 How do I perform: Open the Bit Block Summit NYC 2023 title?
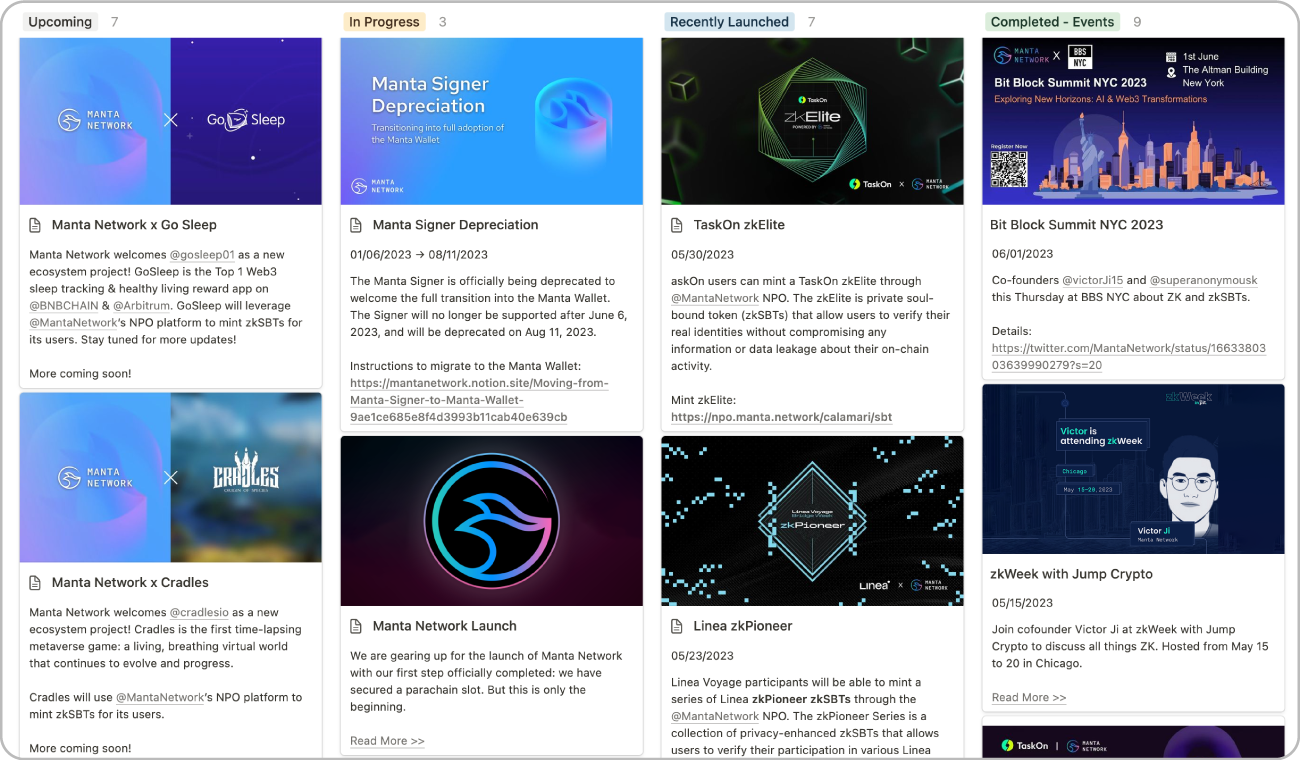click(x=1077, y=225)
